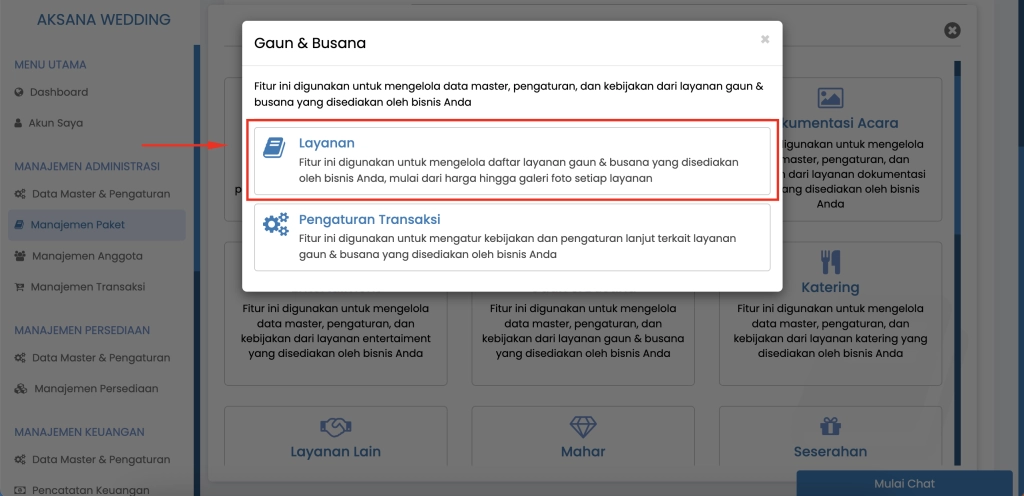The width and height of the screenshot is (1024, 496).
Task: Open the Mahar card title
Action: pos(583,452)
